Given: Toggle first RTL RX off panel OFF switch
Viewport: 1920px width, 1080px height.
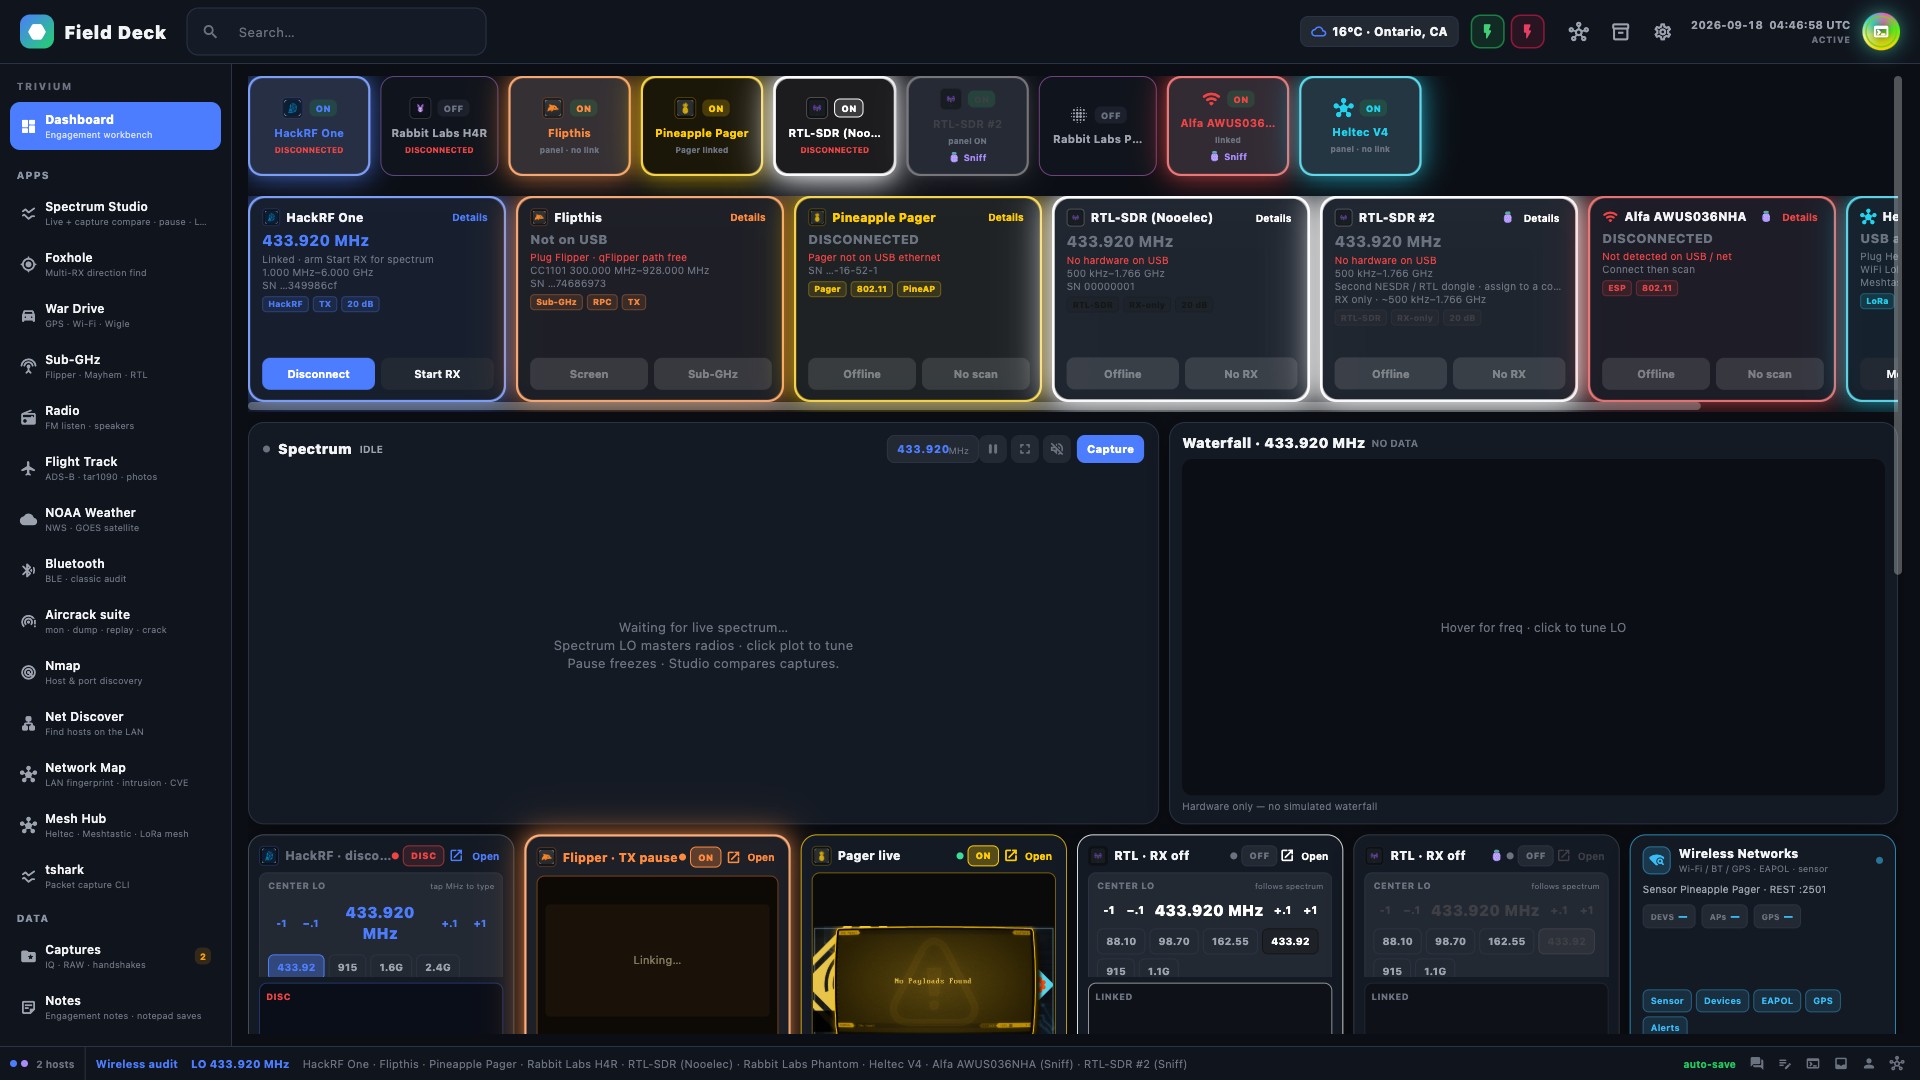Looking at the screenshot, I should point(1259,856).
